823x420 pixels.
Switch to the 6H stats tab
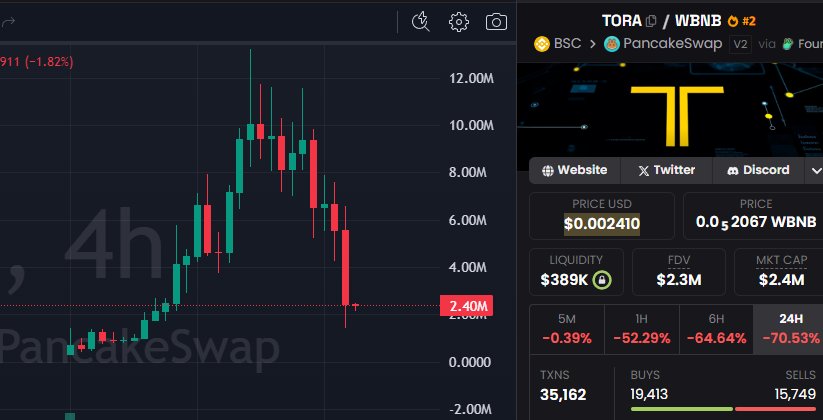(x=716, y=327)
